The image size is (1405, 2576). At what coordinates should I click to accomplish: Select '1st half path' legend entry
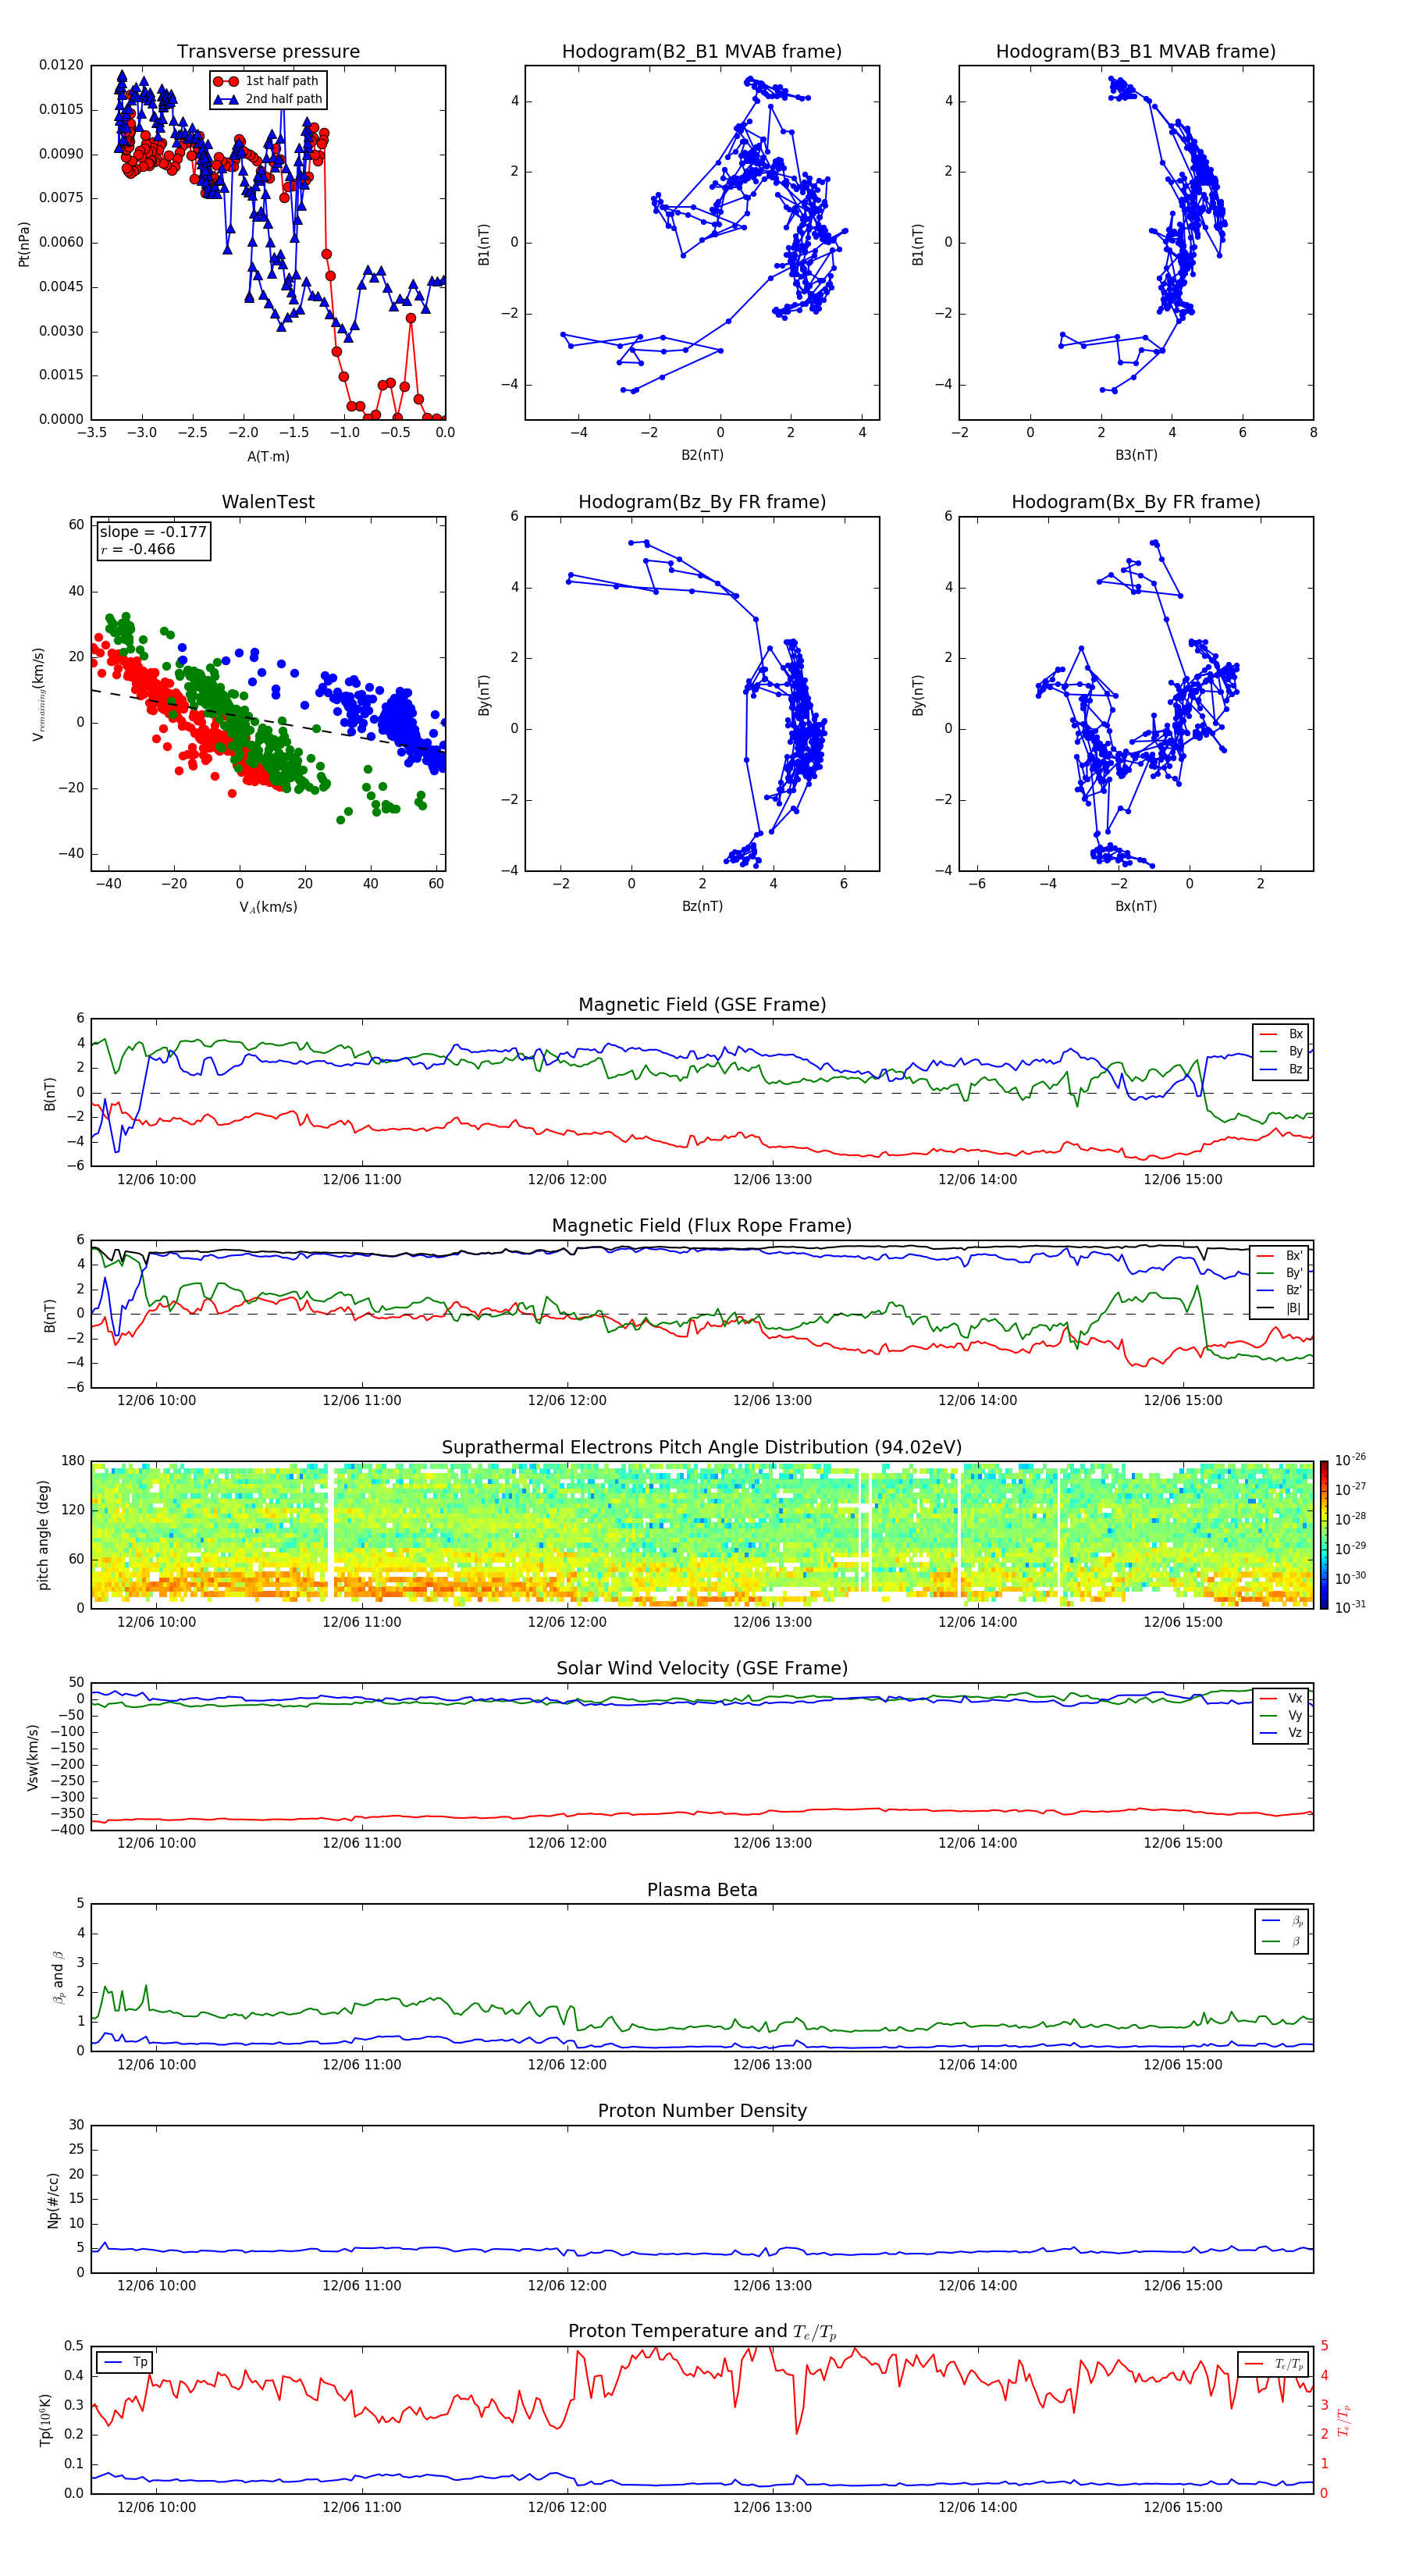pyautogui.click(x=267, y=81)
